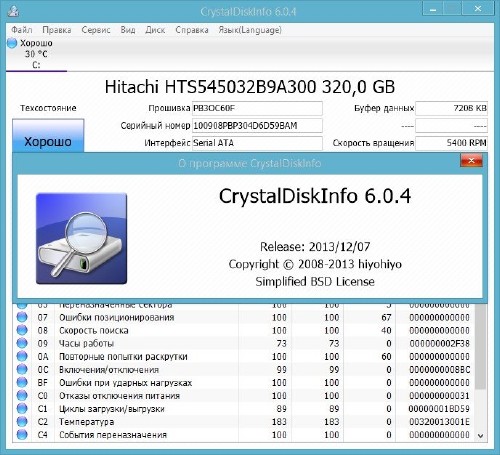This screenshot has height=455, width=500.
Task: Click status orb for Часы работы row
Action: pos(22,343)
